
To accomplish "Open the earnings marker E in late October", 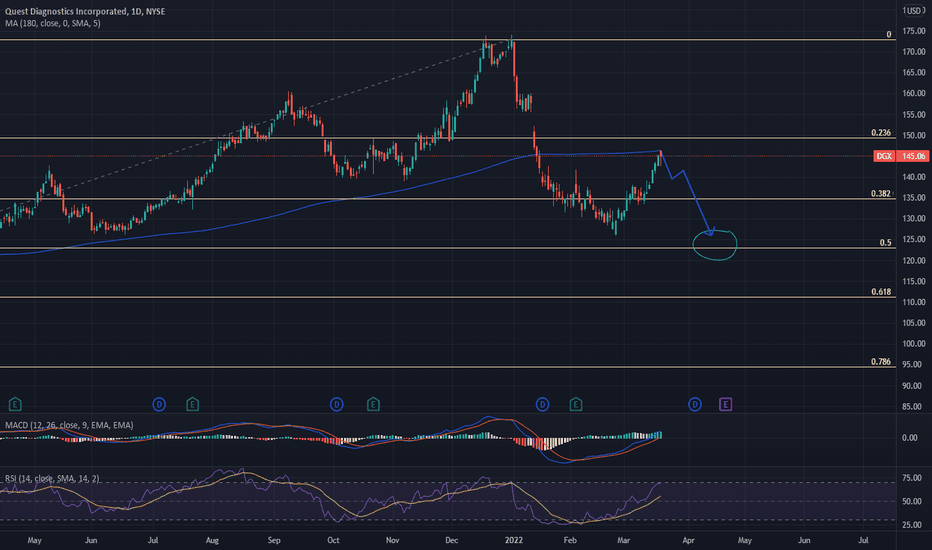I will pos(373,405).
